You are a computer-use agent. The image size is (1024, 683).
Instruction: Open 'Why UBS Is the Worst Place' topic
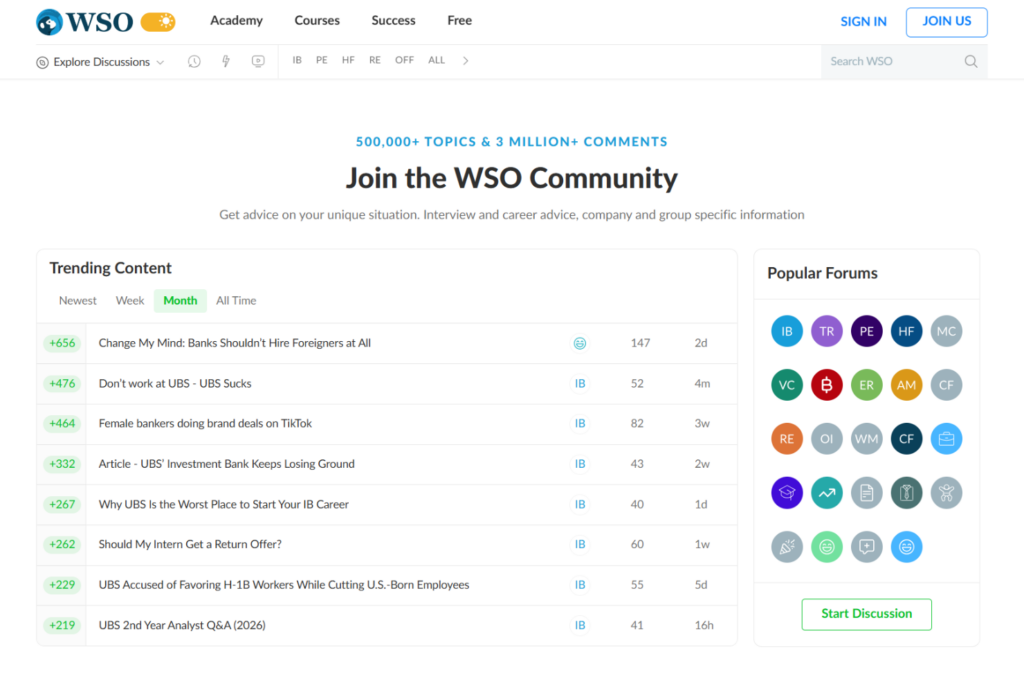click(x=223, y=504)
